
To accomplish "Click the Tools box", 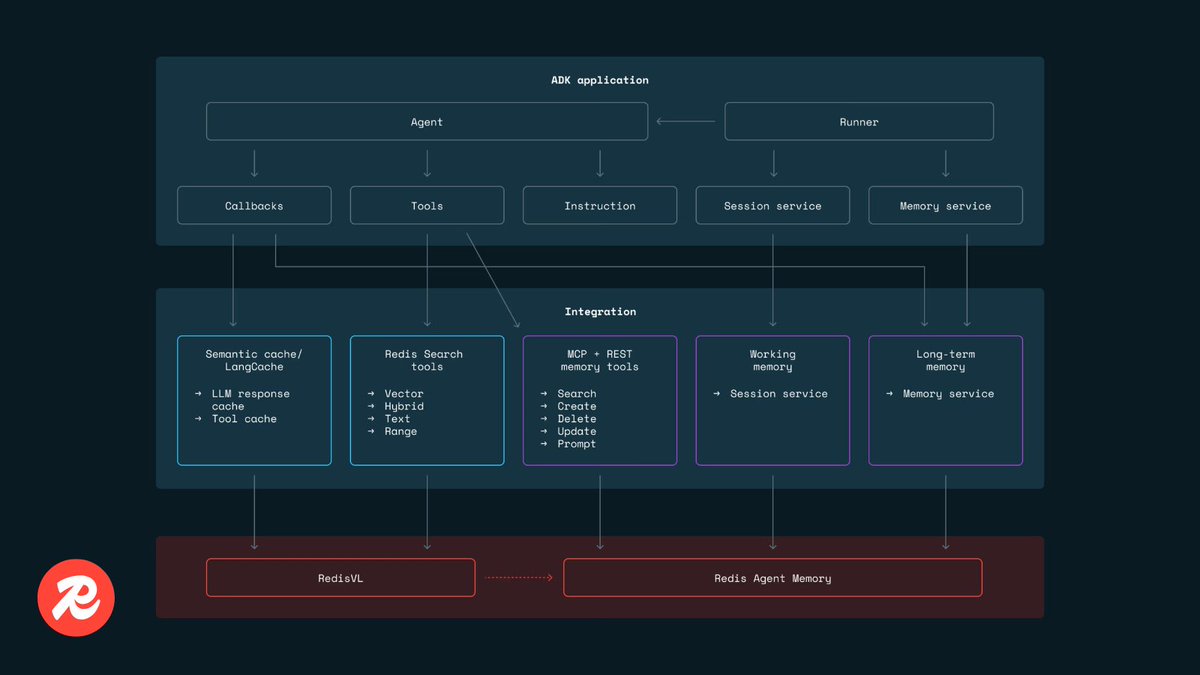I will pos(427,206).
